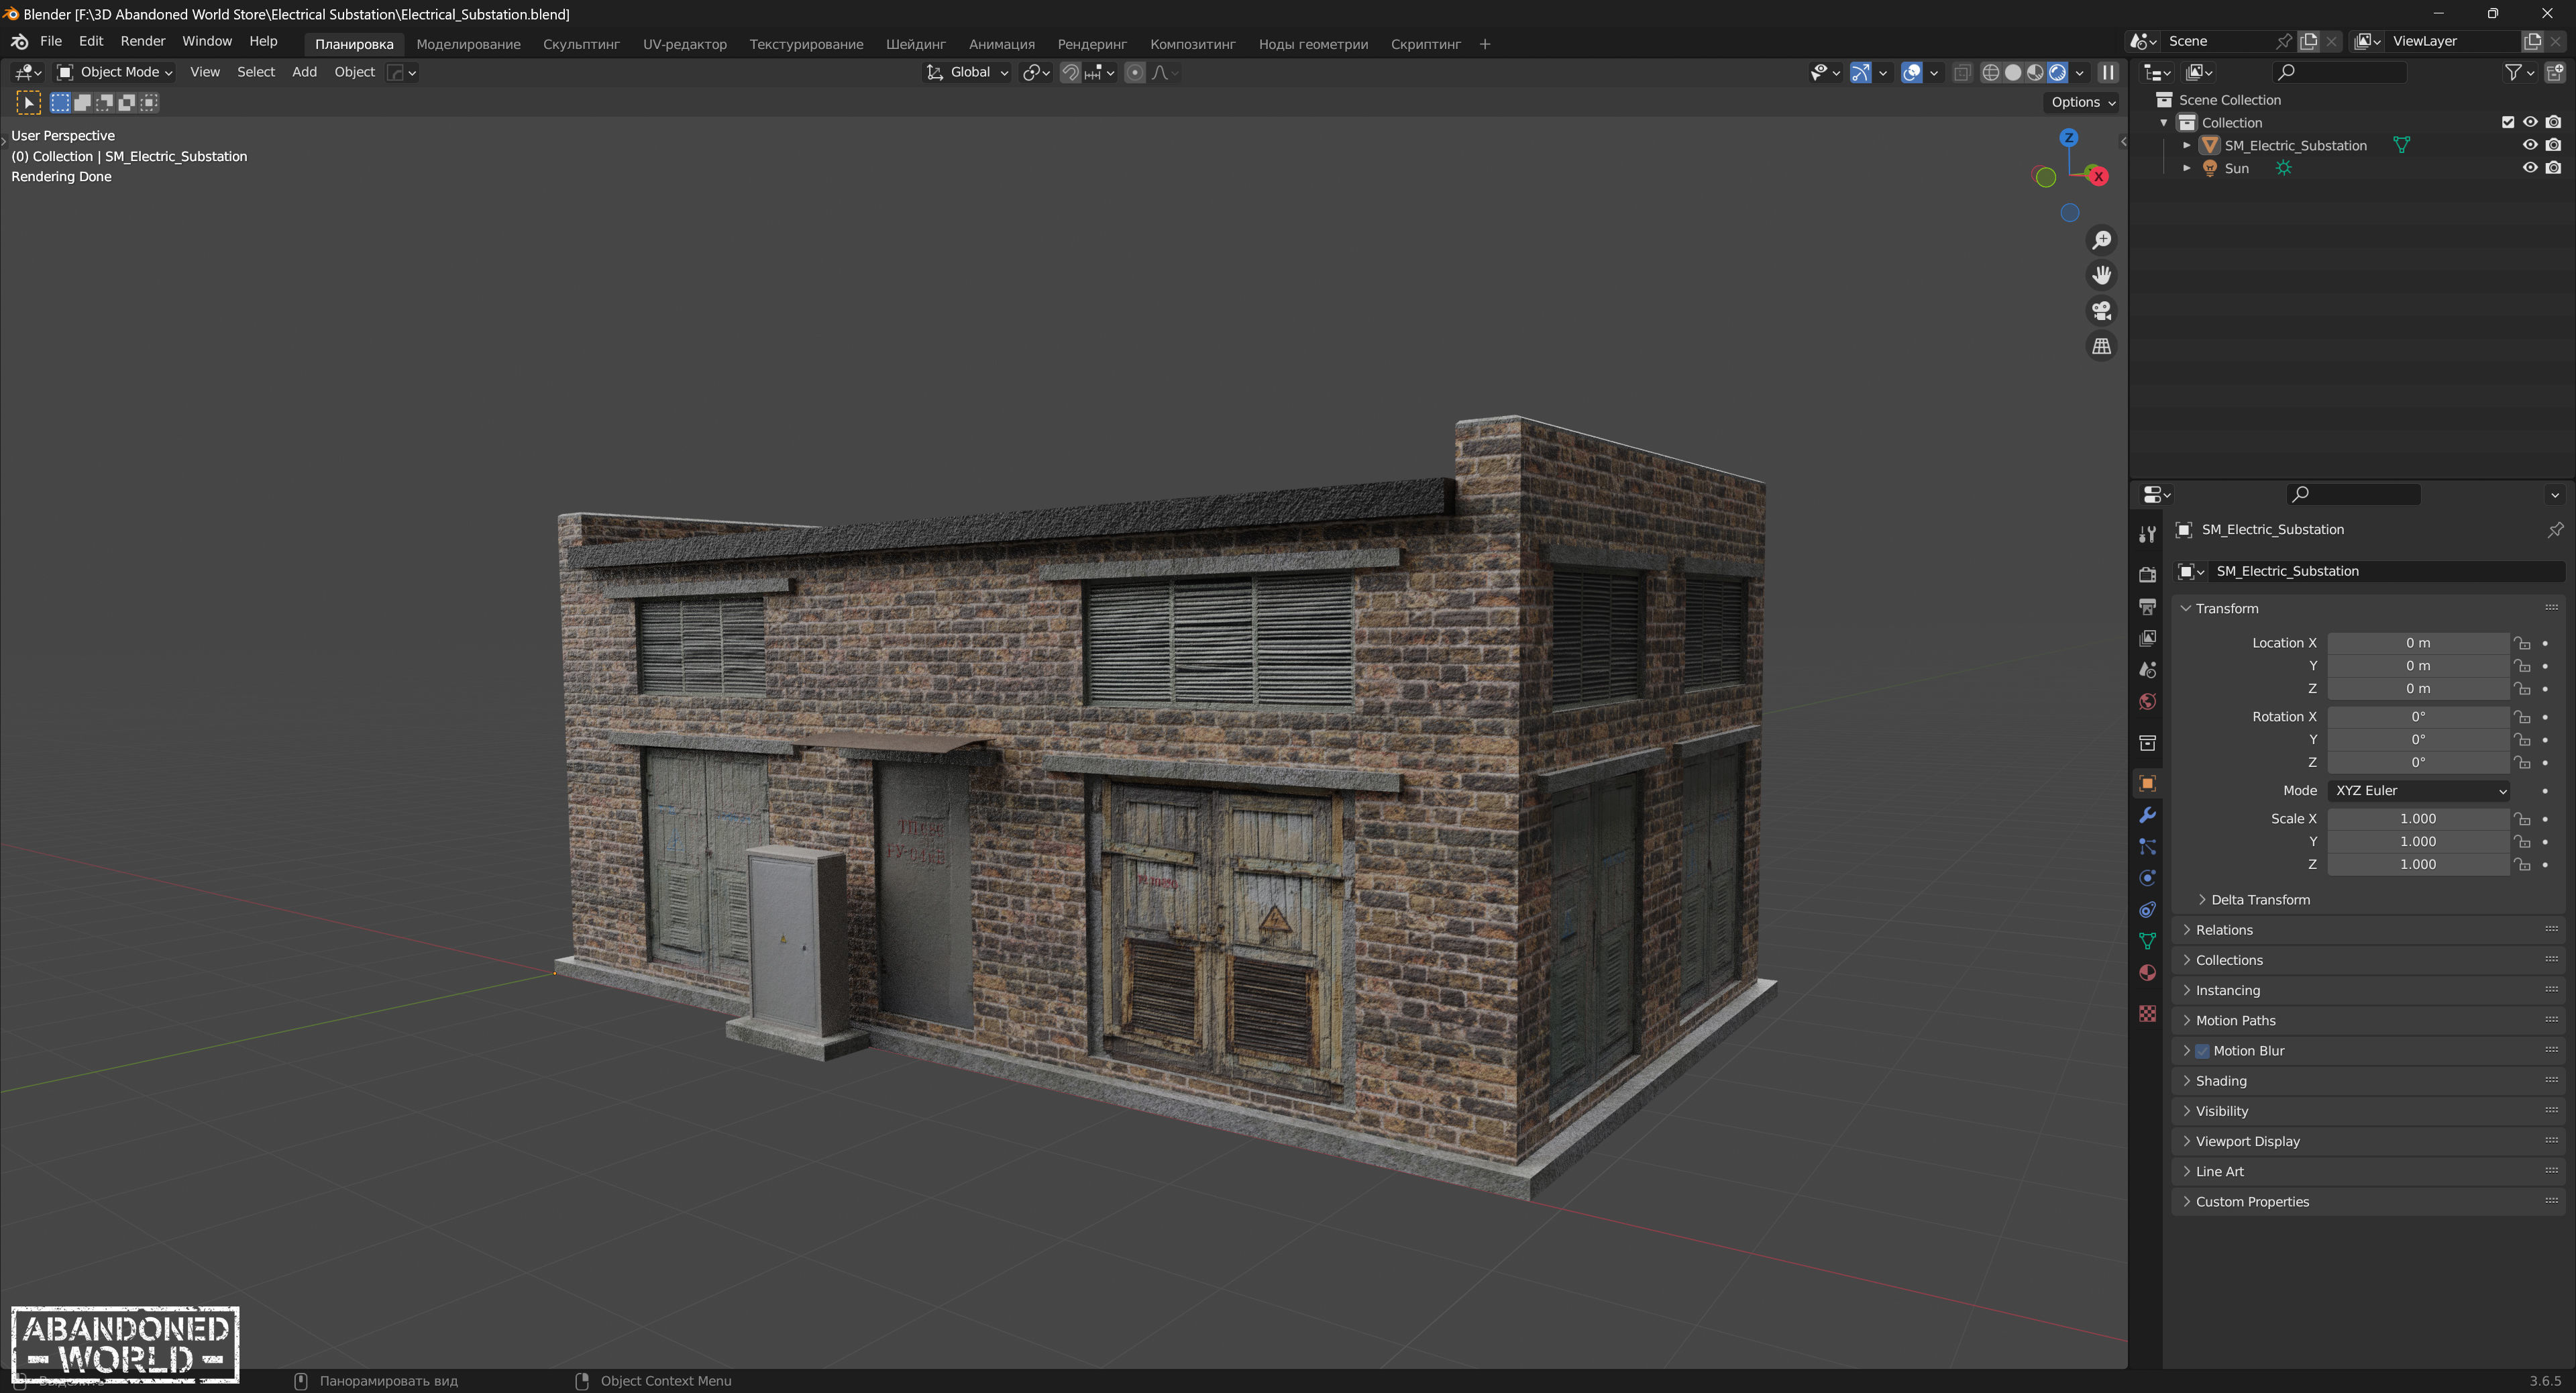Open the Modifiers properties tab (blue wrench icon)

2147,815
